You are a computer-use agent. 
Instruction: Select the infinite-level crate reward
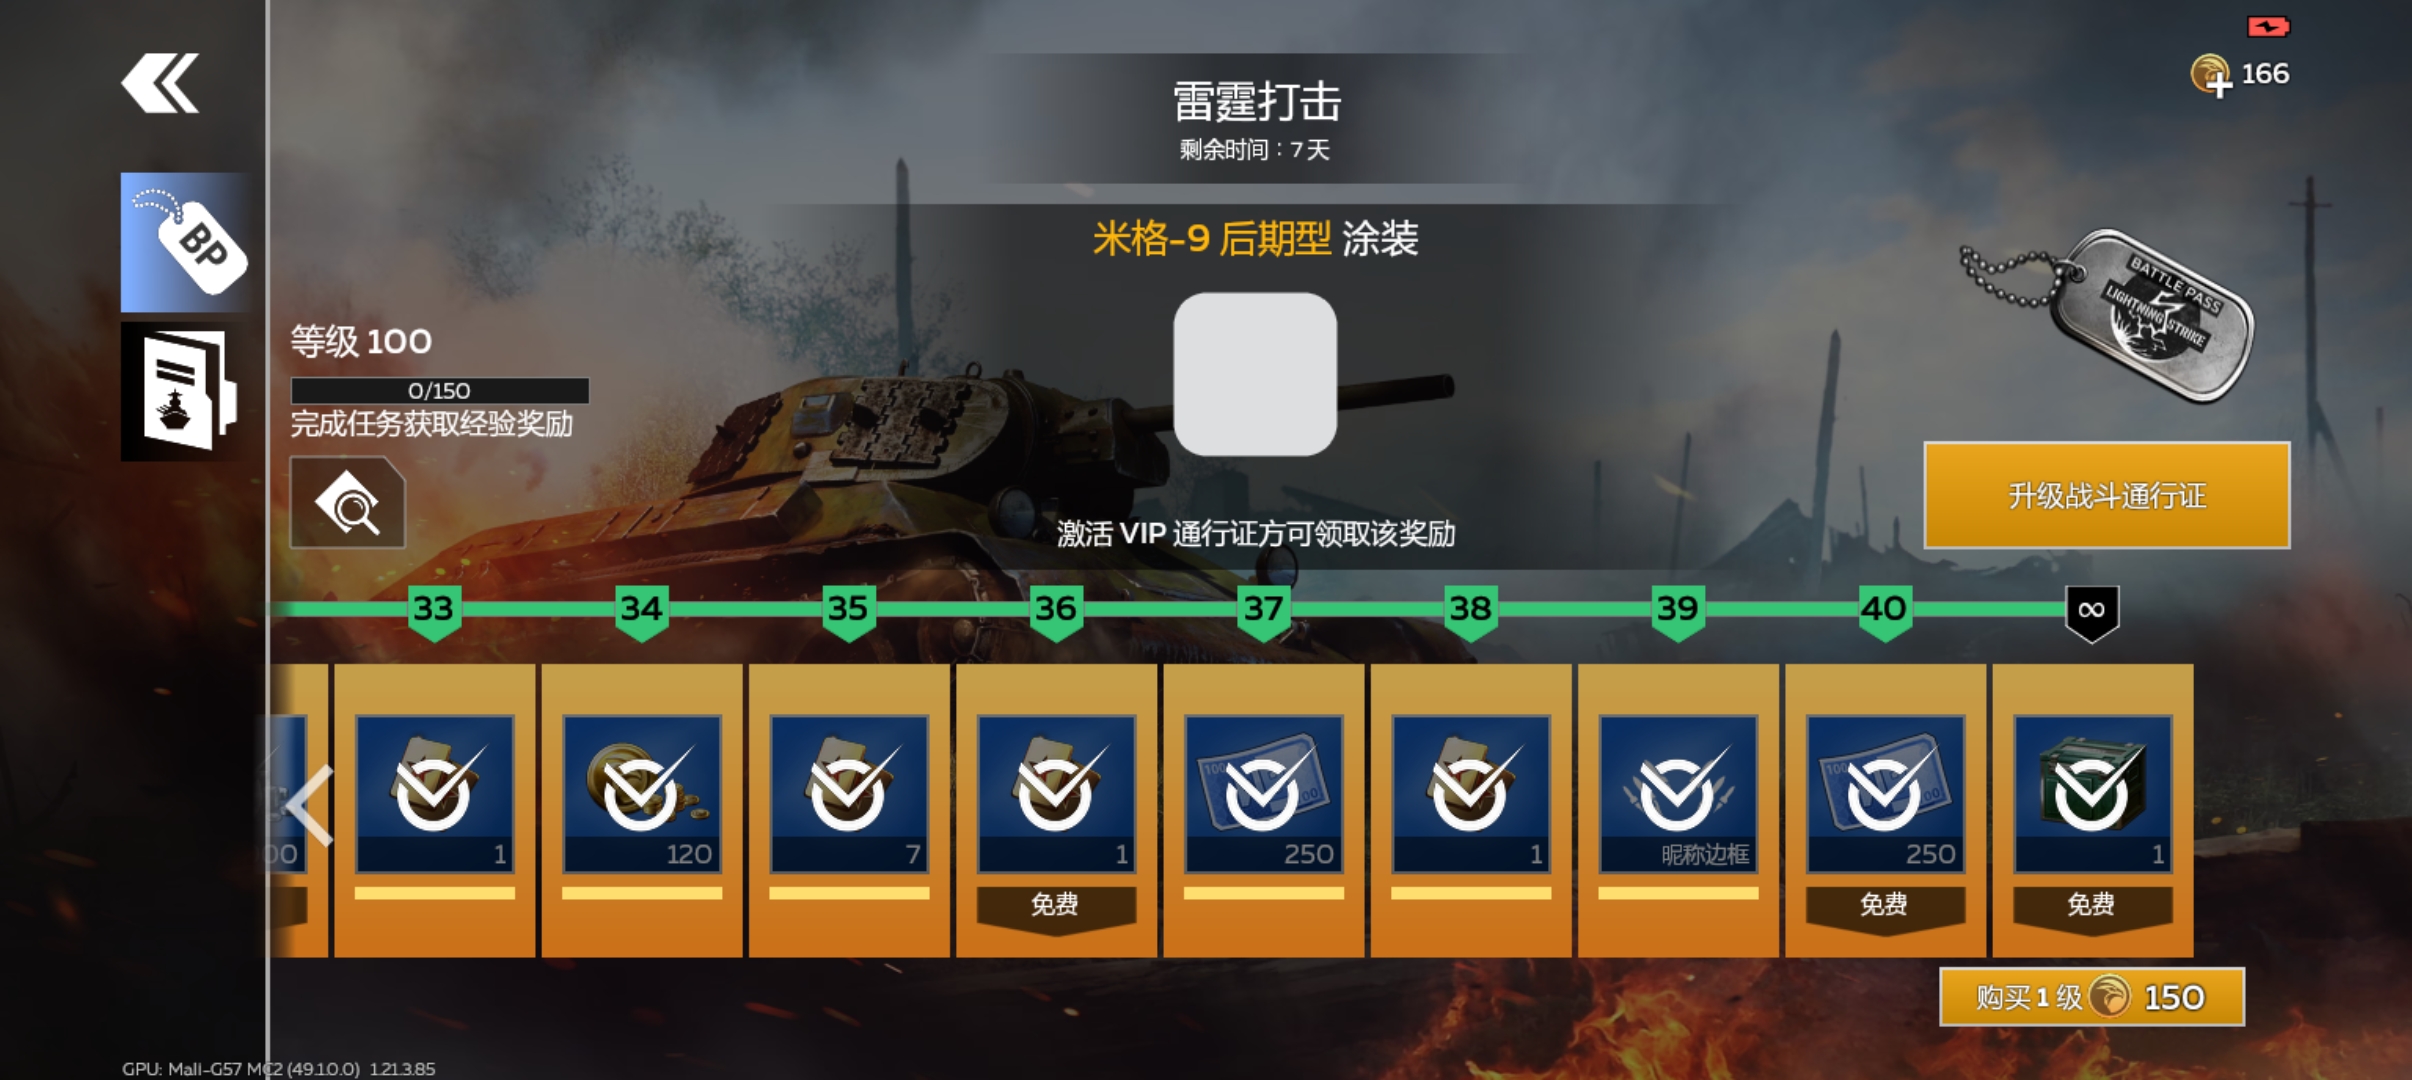click(x=2092, y=810)
